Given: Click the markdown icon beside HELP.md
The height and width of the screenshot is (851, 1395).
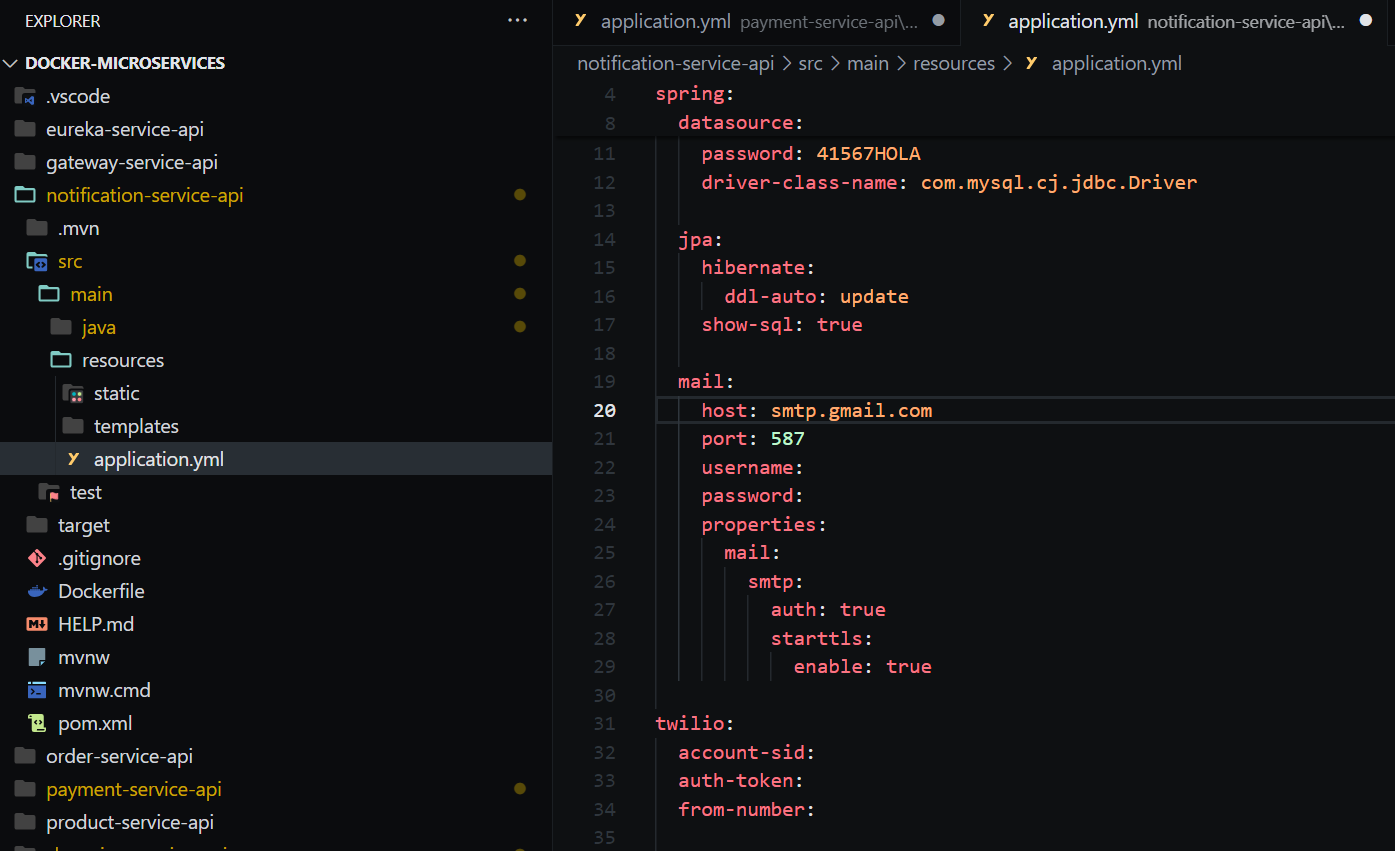Looking at the screenshot, I should 38,624.
